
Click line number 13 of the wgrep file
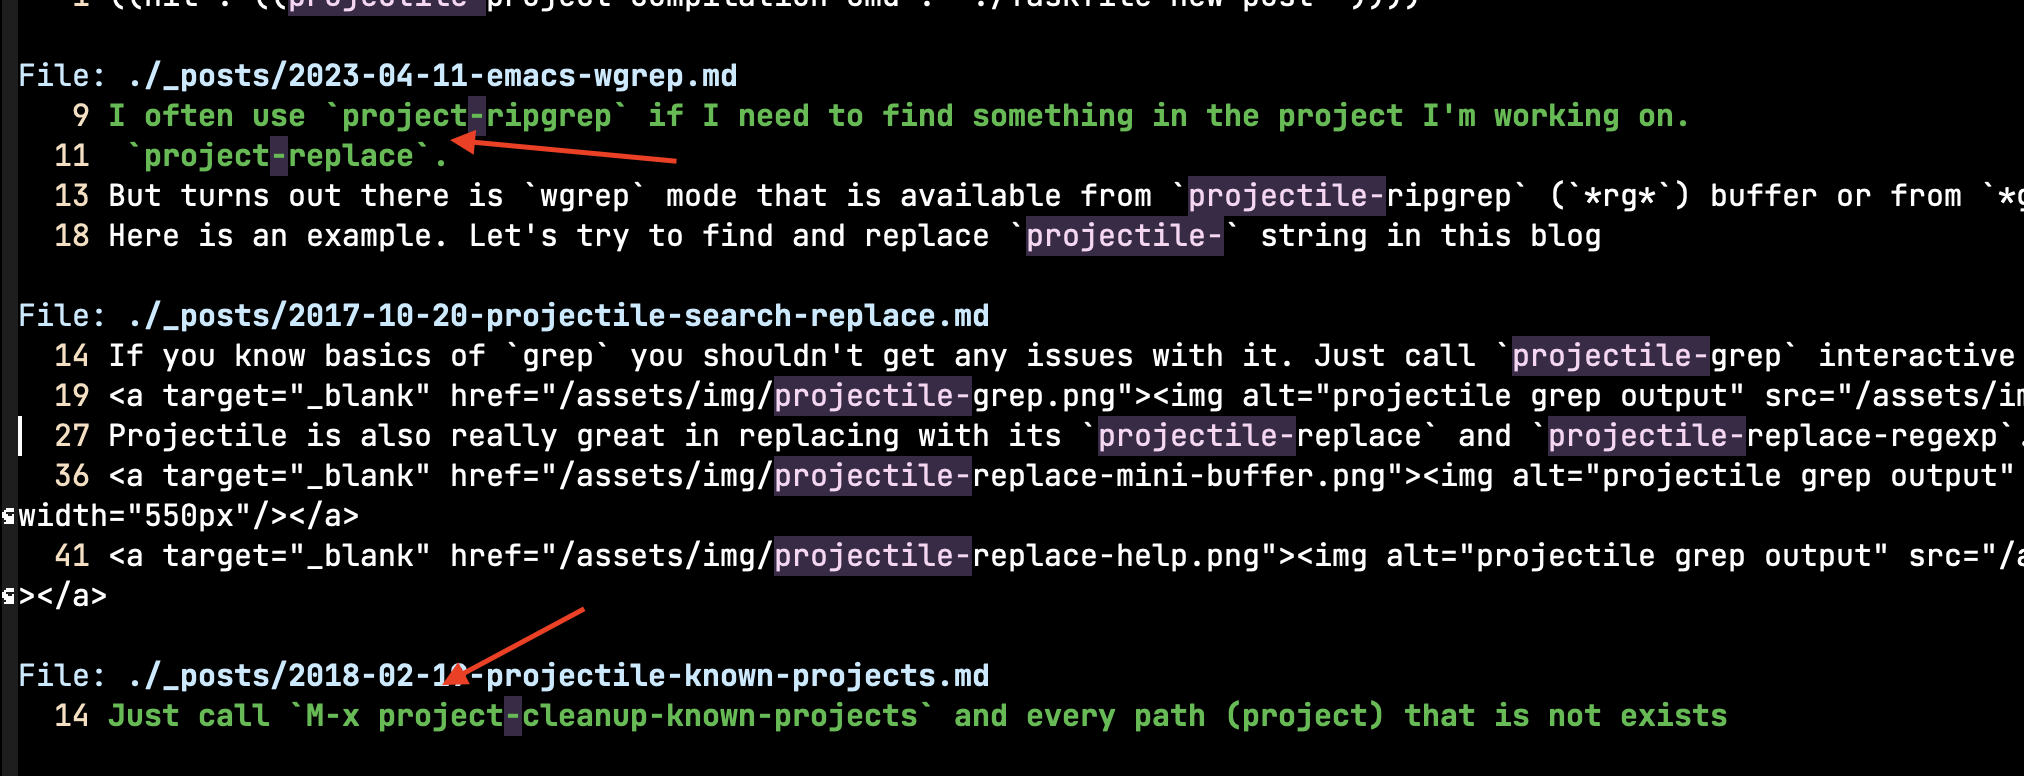(72, 196)
